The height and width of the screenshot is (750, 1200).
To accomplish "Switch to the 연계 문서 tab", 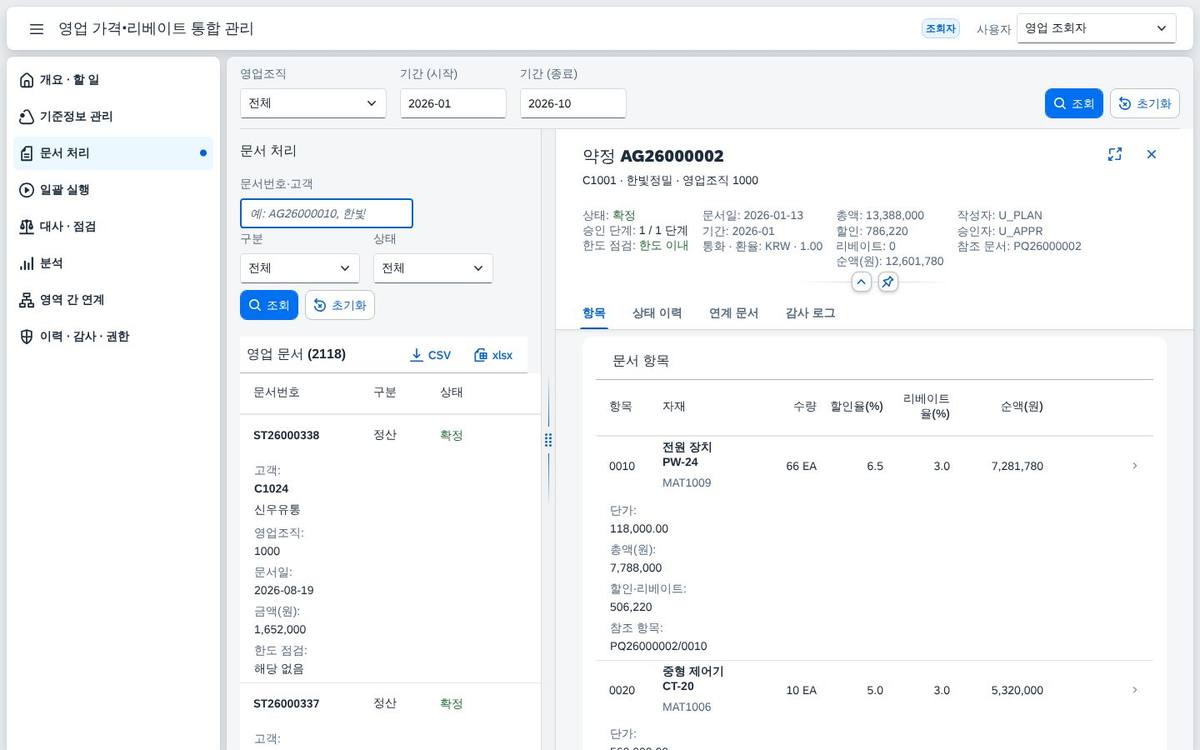I will 734,313.
